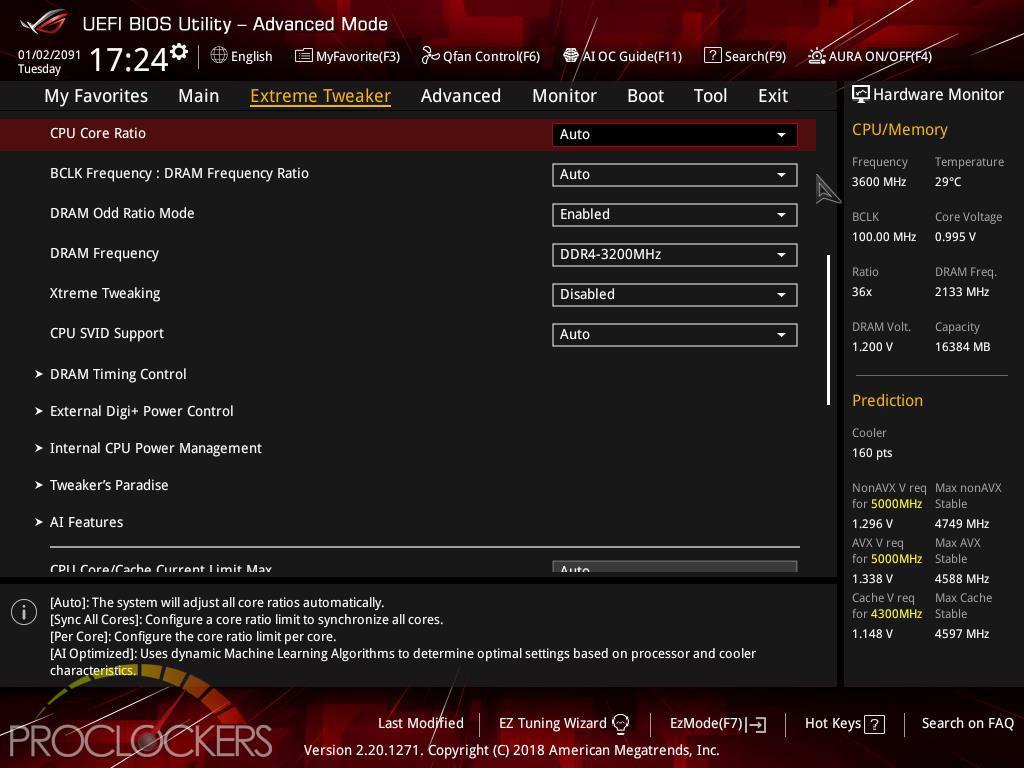Select the Extreme Tweaker tab

click(x=321, y=96)
